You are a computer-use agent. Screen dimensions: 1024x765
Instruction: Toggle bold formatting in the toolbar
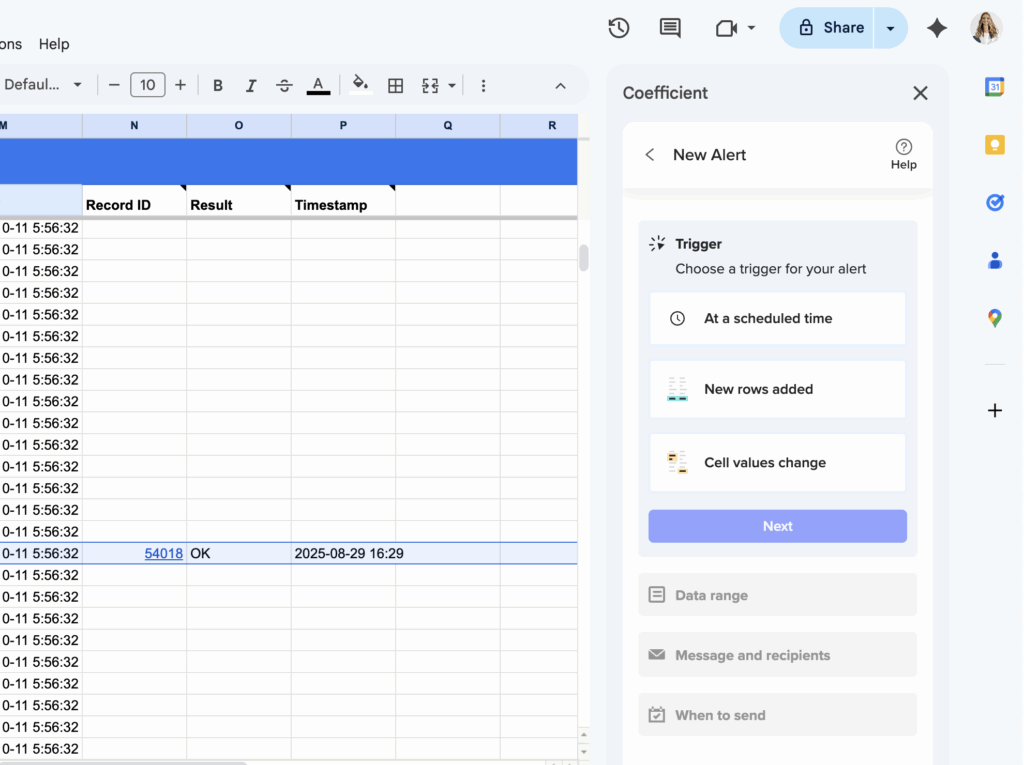click(218, 85)
